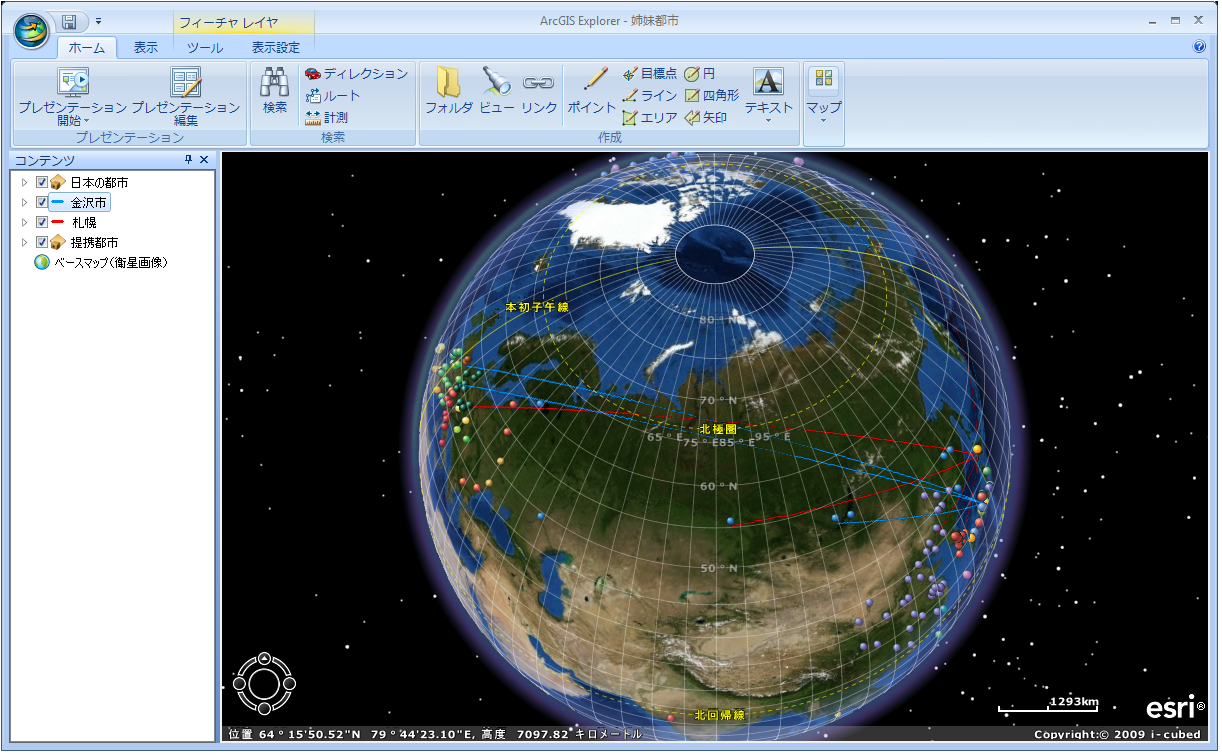Click the Save icon in the quick access toolbar
Image resolution: width=1222 pixels, height=756 pixels.
point(69,21)
